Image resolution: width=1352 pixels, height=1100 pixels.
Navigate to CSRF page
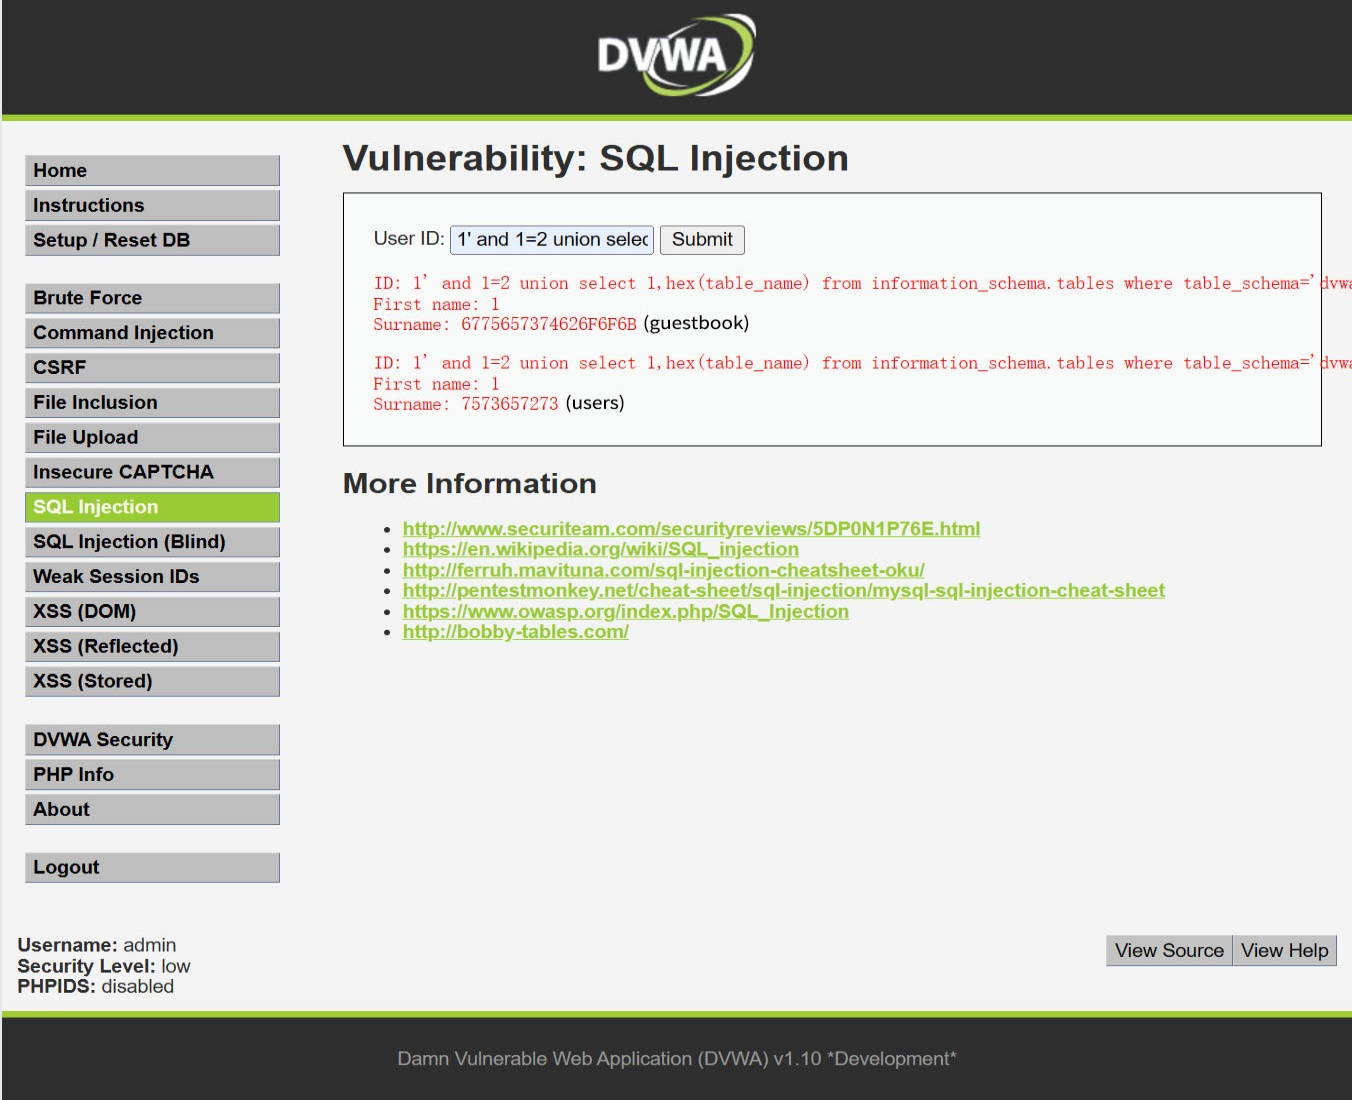[x=152, y=367]
